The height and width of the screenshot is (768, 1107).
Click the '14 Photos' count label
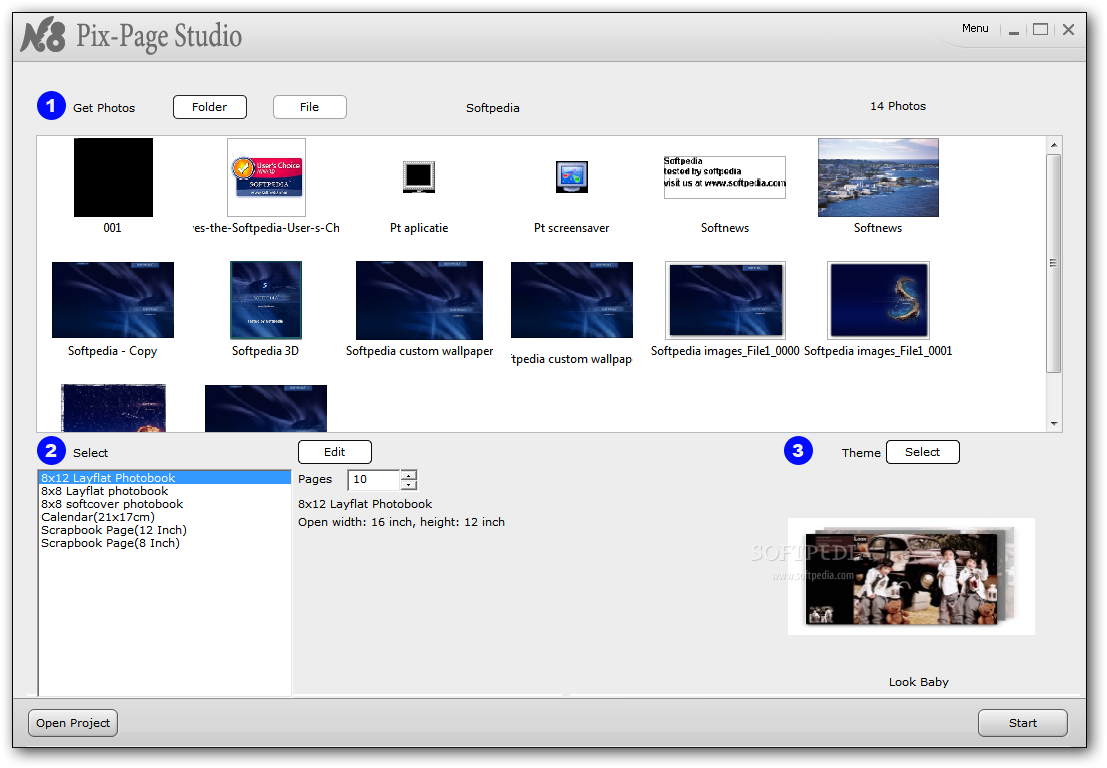coord(898,106)
